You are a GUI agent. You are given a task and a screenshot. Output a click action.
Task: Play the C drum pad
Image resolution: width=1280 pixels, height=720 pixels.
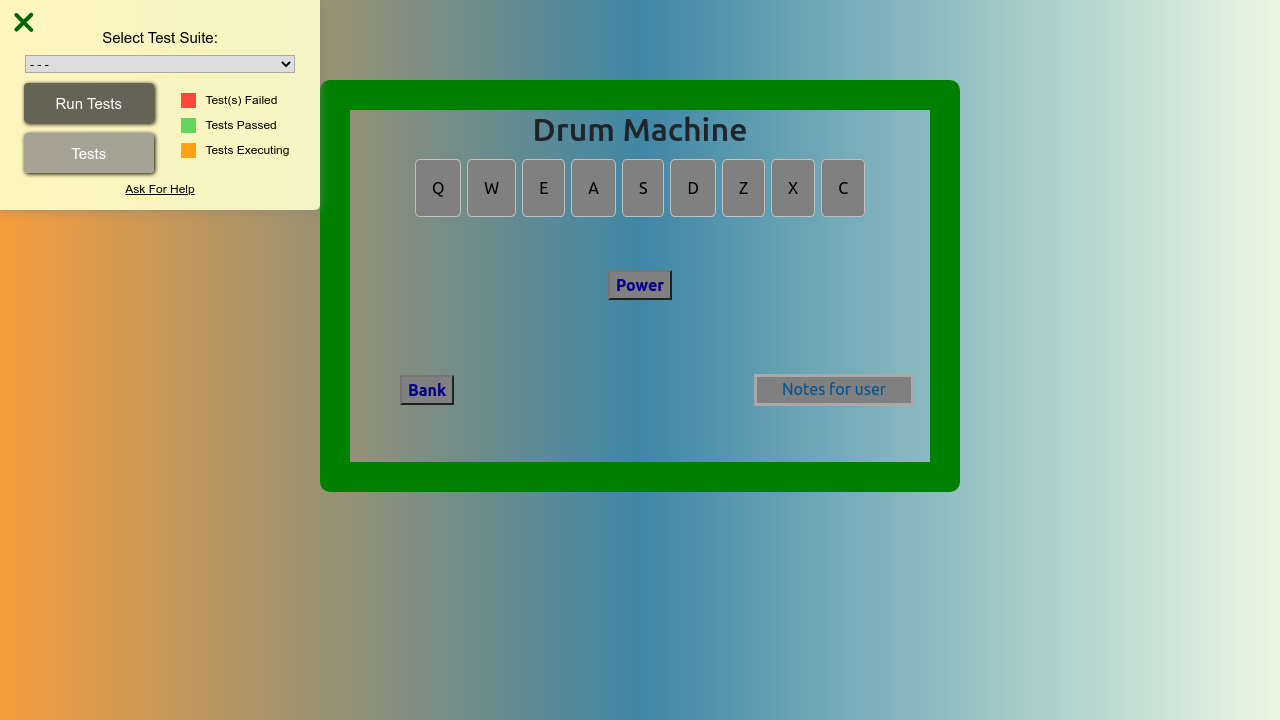click(x=843, y=188)
